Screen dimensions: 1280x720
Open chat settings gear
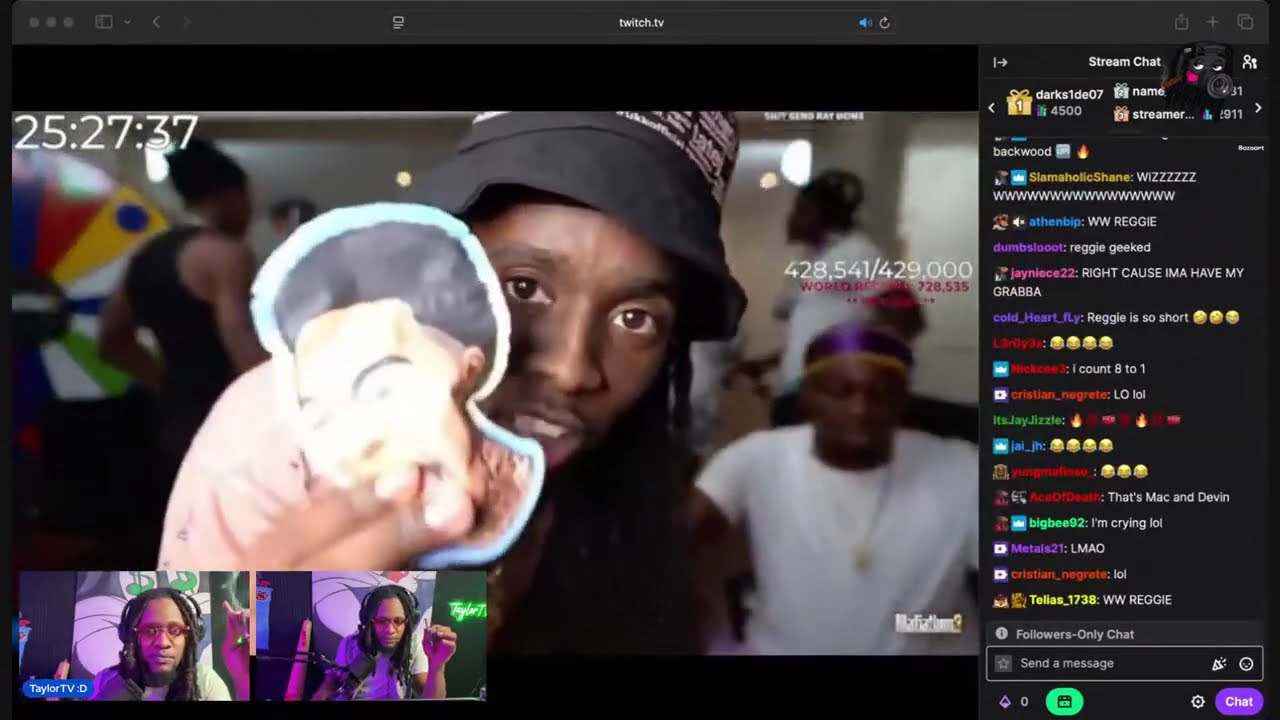1197,702
